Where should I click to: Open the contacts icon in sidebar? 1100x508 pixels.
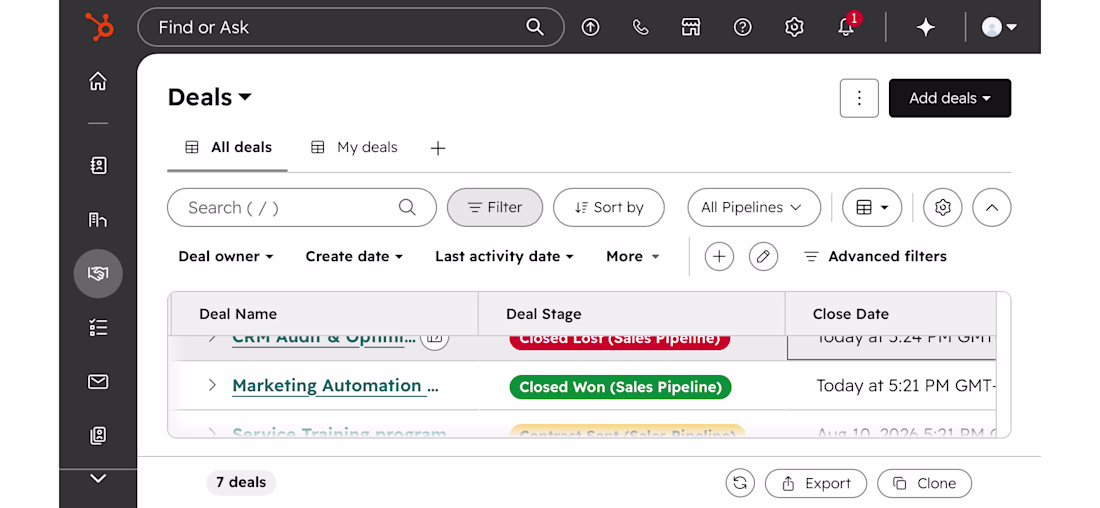point(98,166)
